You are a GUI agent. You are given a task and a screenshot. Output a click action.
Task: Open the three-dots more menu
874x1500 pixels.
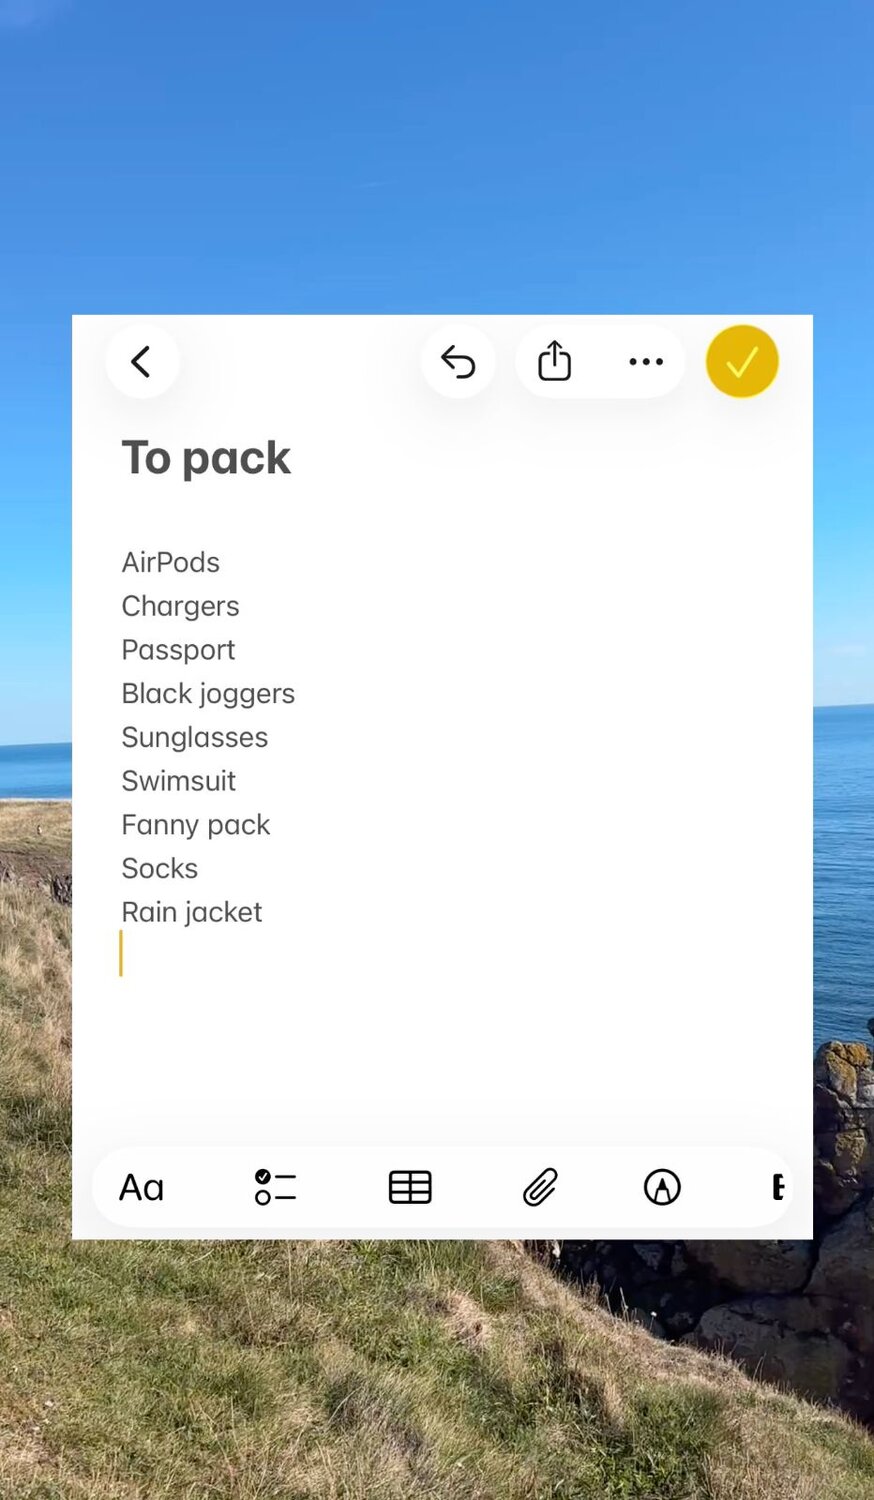click(646, 361)
